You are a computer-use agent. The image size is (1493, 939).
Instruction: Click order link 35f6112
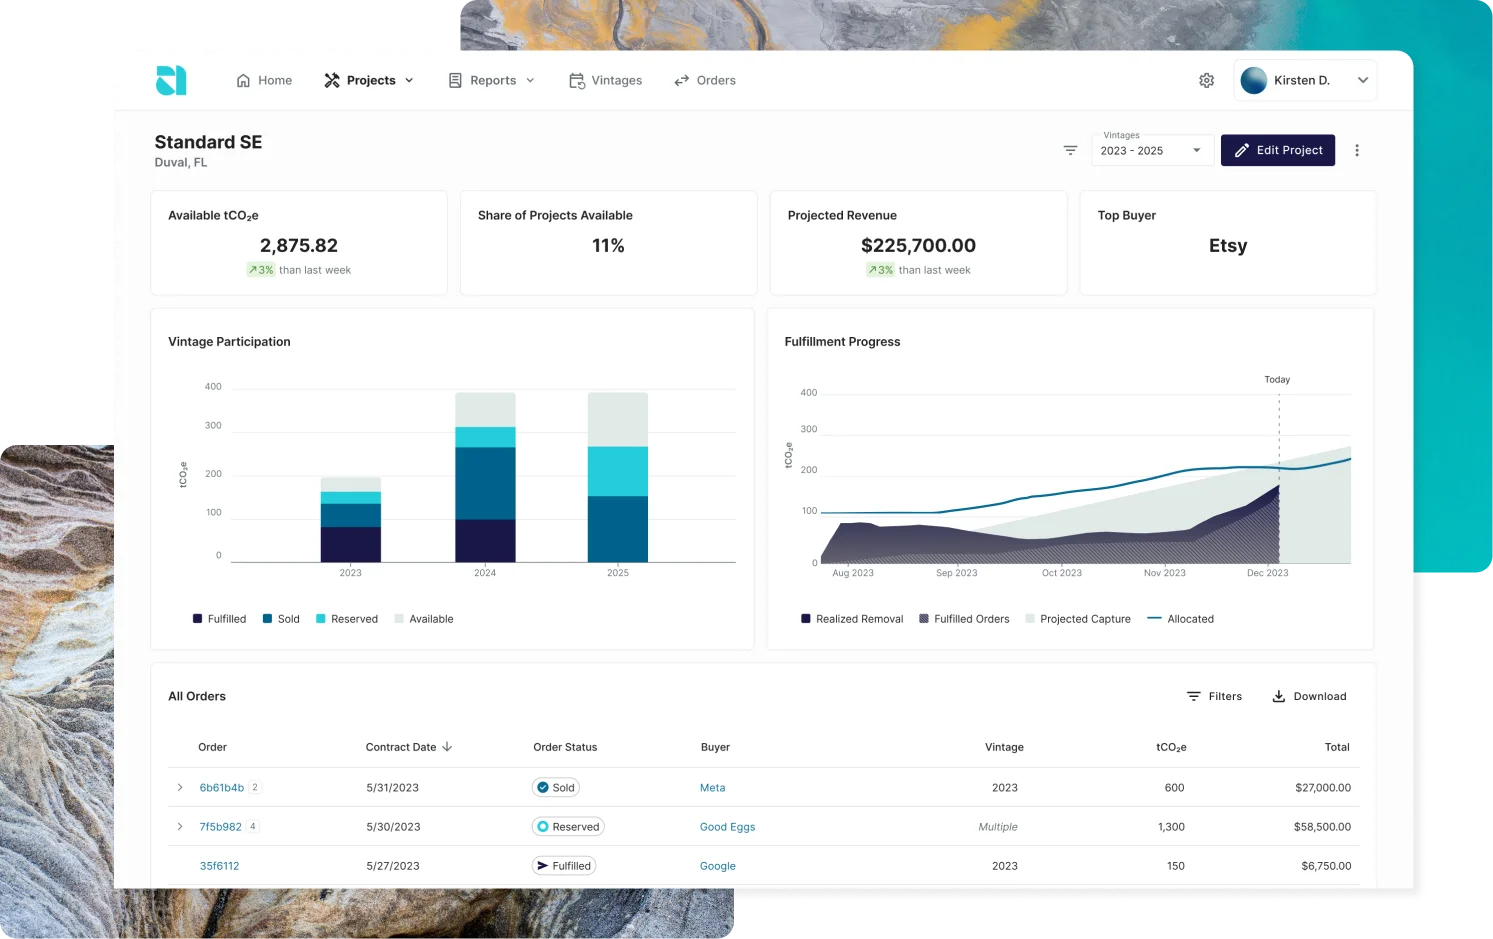(219, 865)
